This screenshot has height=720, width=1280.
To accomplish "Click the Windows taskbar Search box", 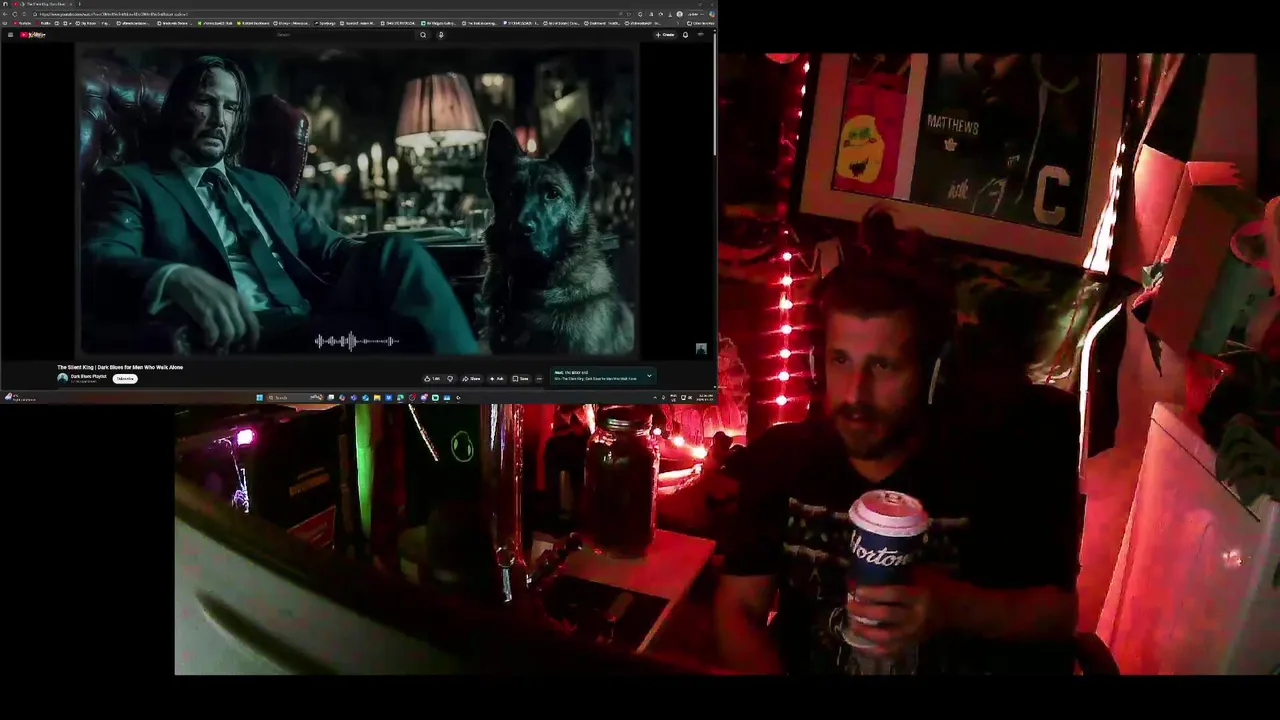I will (295, 397).
